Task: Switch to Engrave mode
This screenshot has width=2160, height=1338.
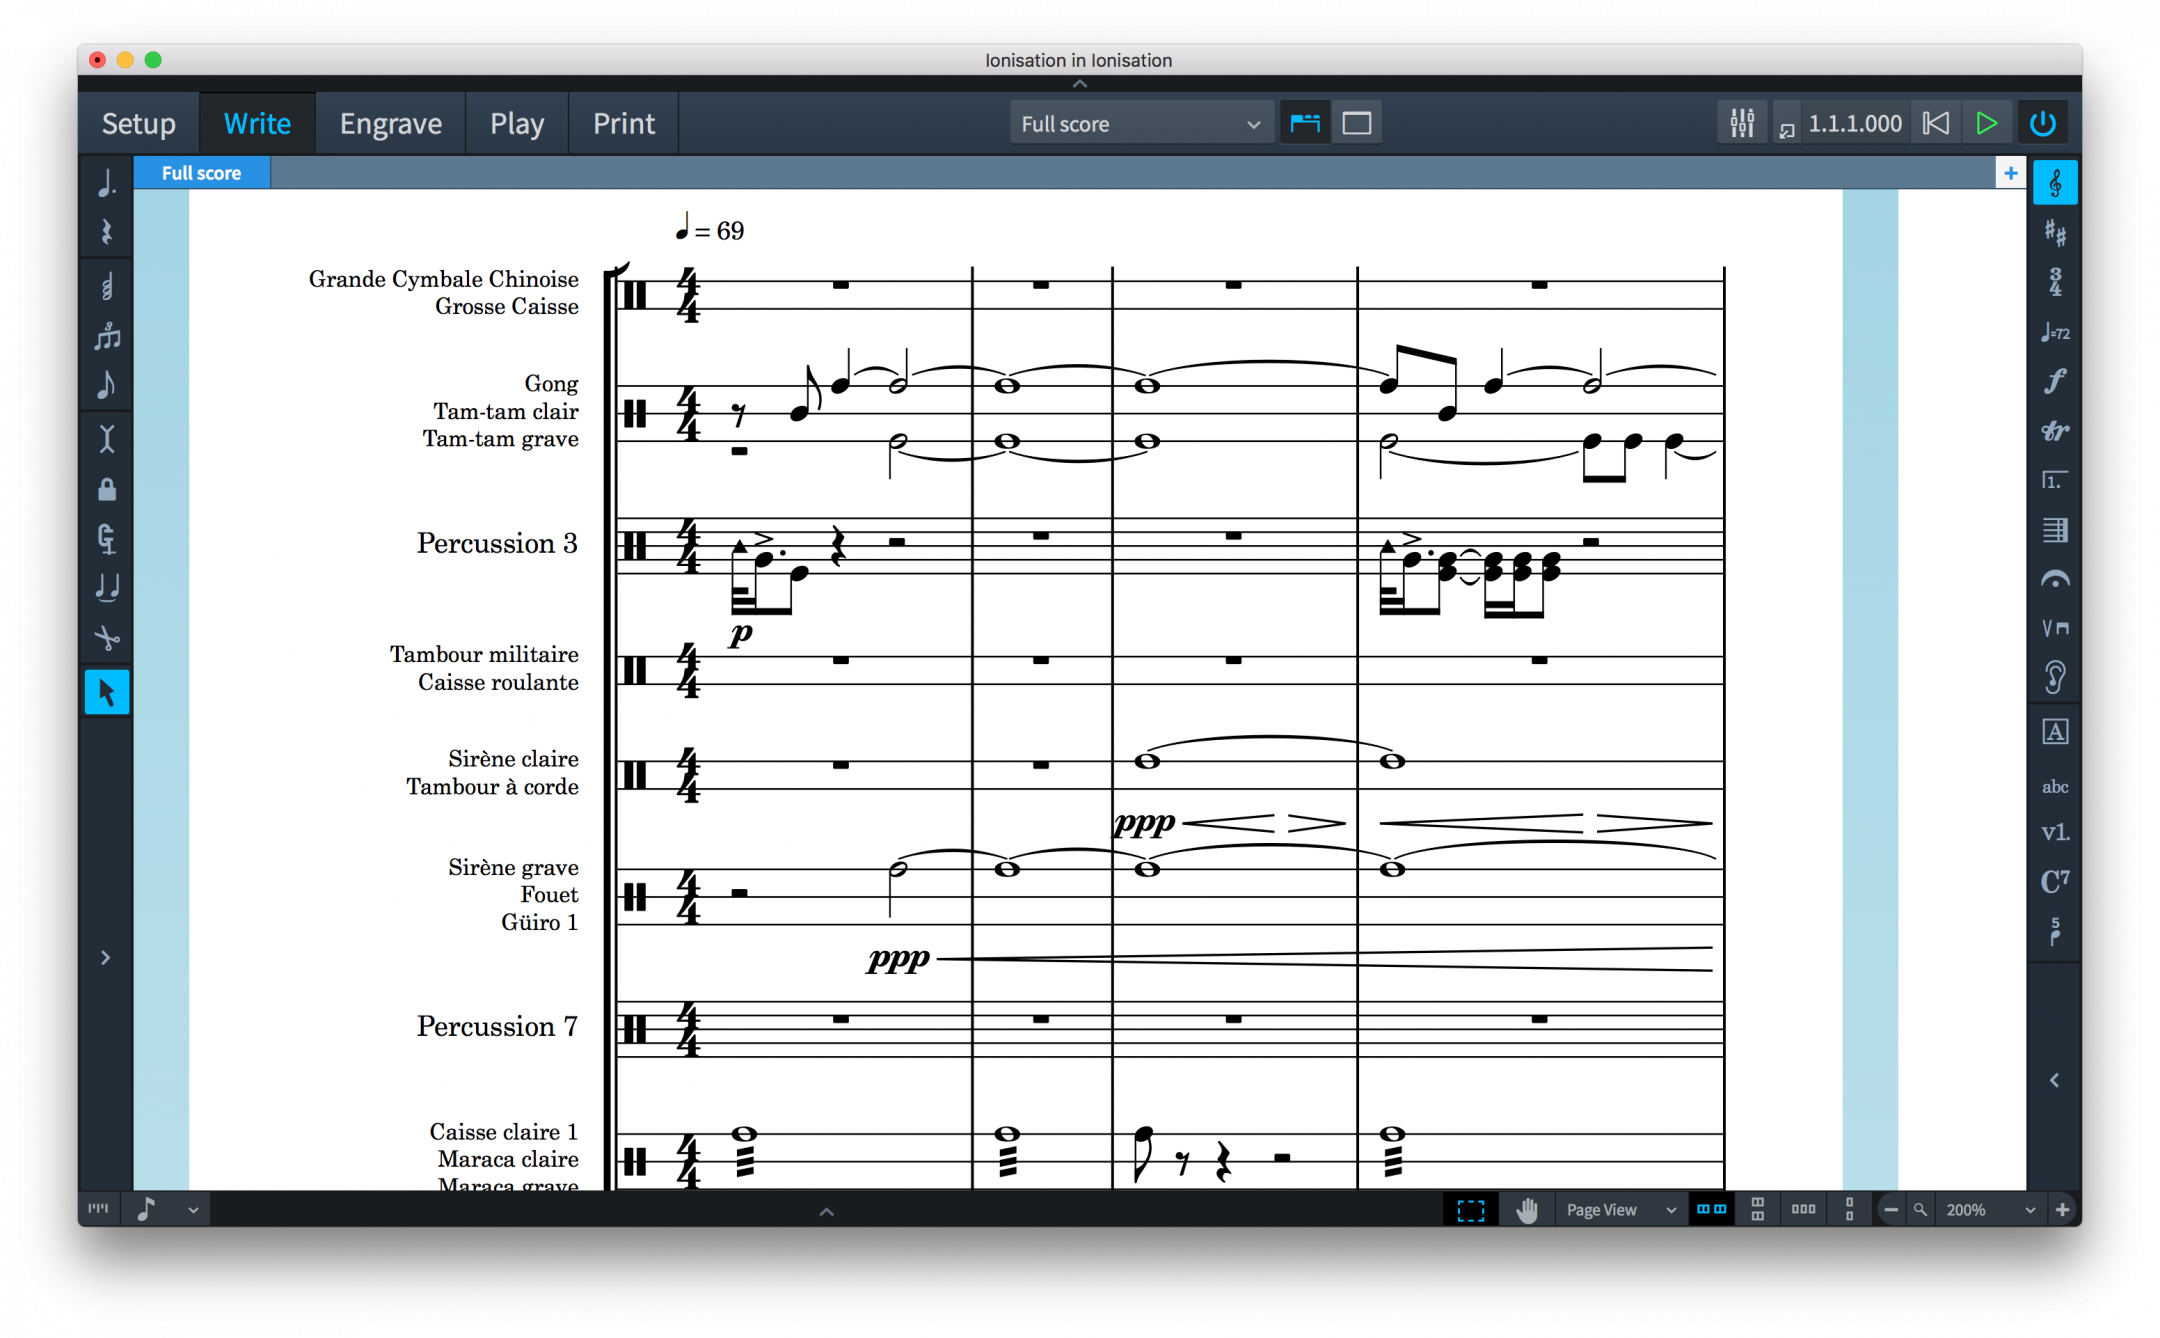Action: 390,123
